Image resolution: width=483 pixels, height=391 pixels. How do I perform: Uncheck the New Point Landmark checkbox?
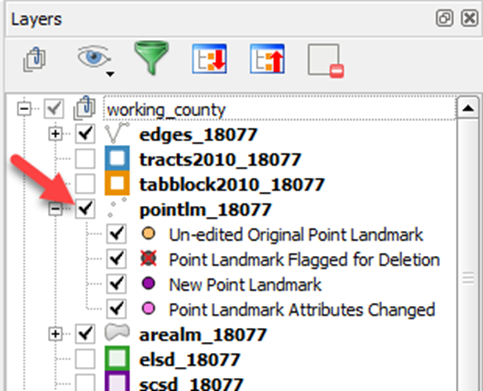click(x=117, y=284)
